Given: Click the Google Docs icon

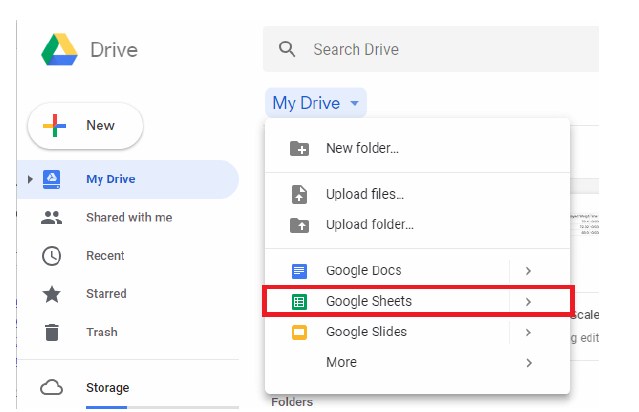Looking at the screenshot, I should pyautogui.click(x=300, y=271).
